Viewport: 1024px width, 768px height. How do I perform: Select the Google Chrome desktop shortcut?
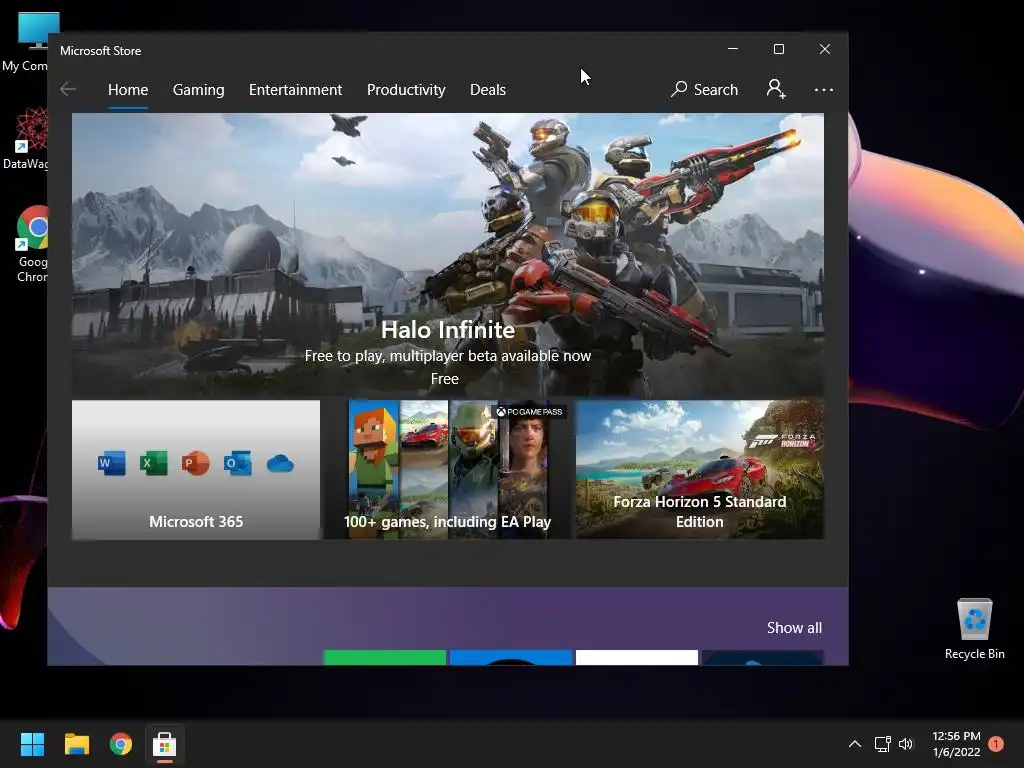[31, 244]
